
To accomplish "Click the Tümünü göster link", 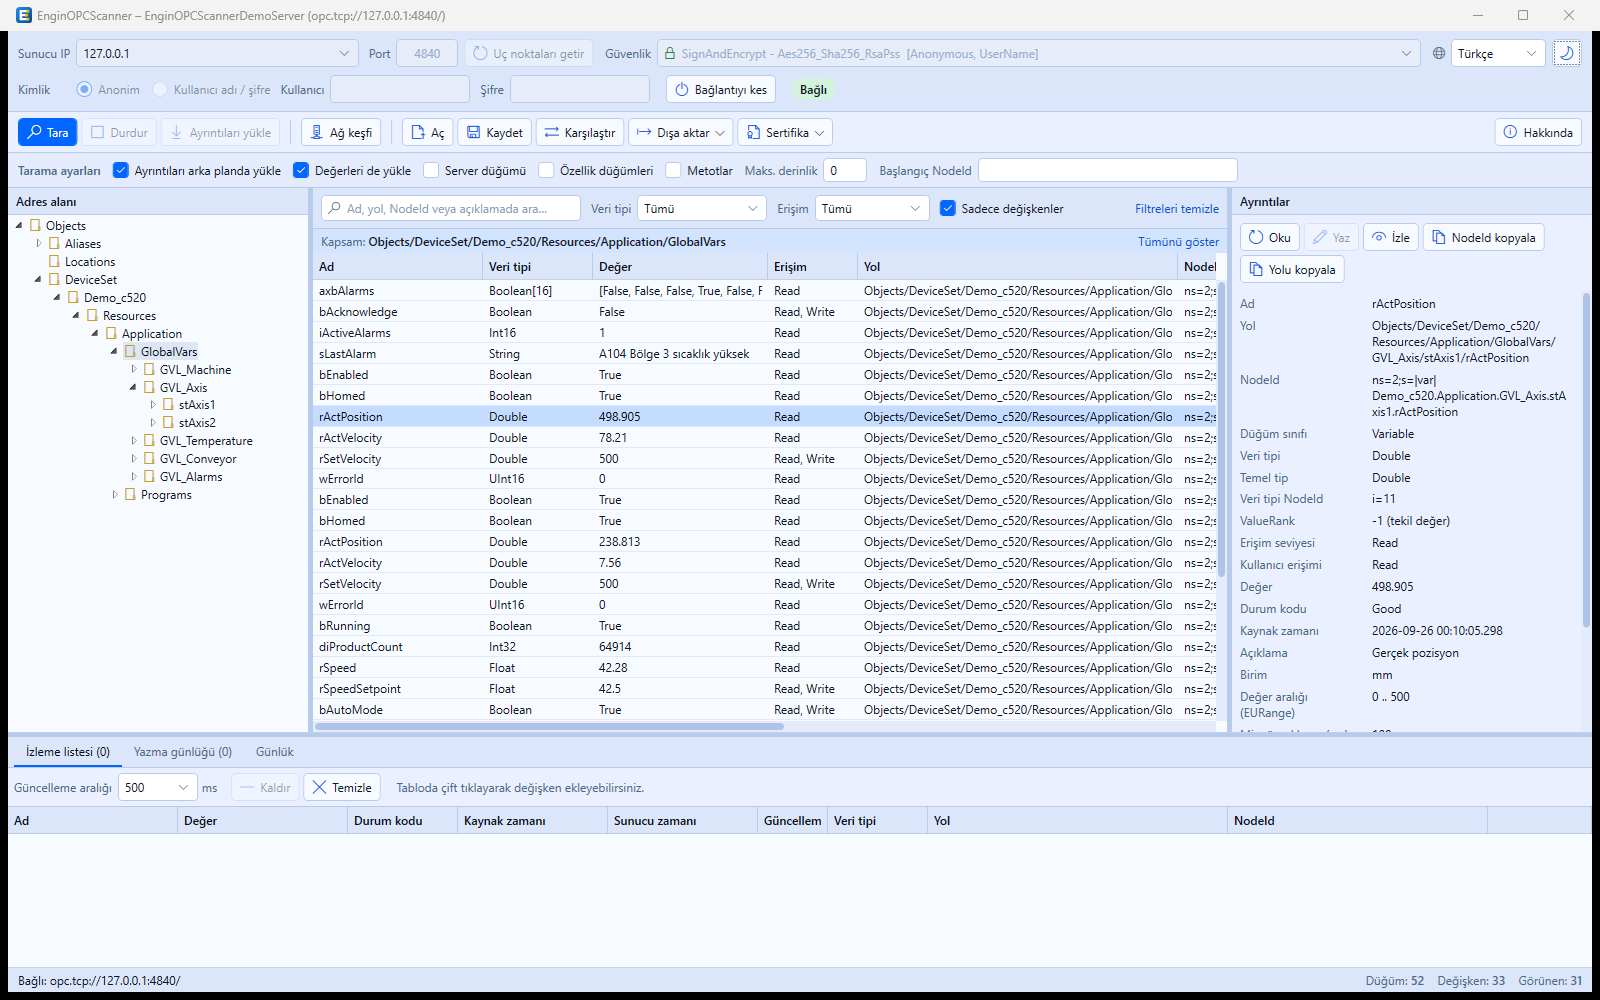I will coord(1179,242).
